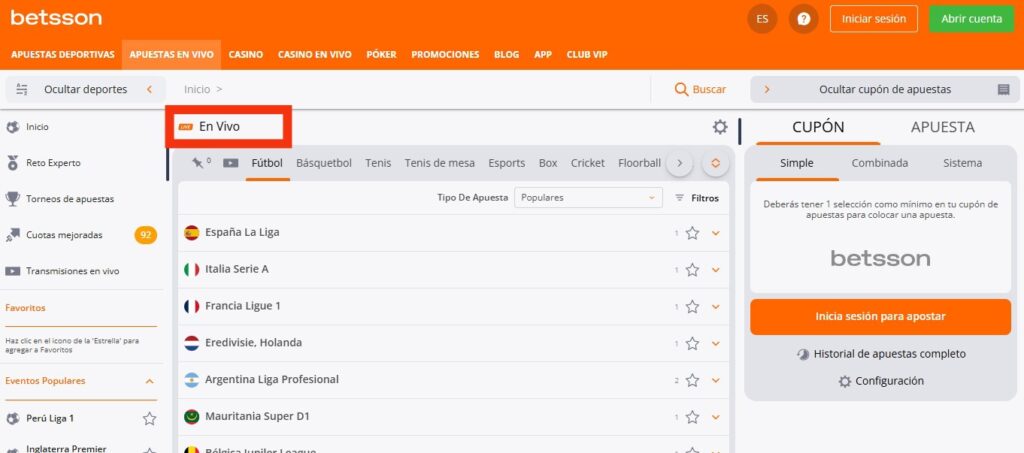The height and width of the screenshot is (453, 1024).
Task: Switch to Cupón tab
Action: pyautogui.click(x=818, y=128)
